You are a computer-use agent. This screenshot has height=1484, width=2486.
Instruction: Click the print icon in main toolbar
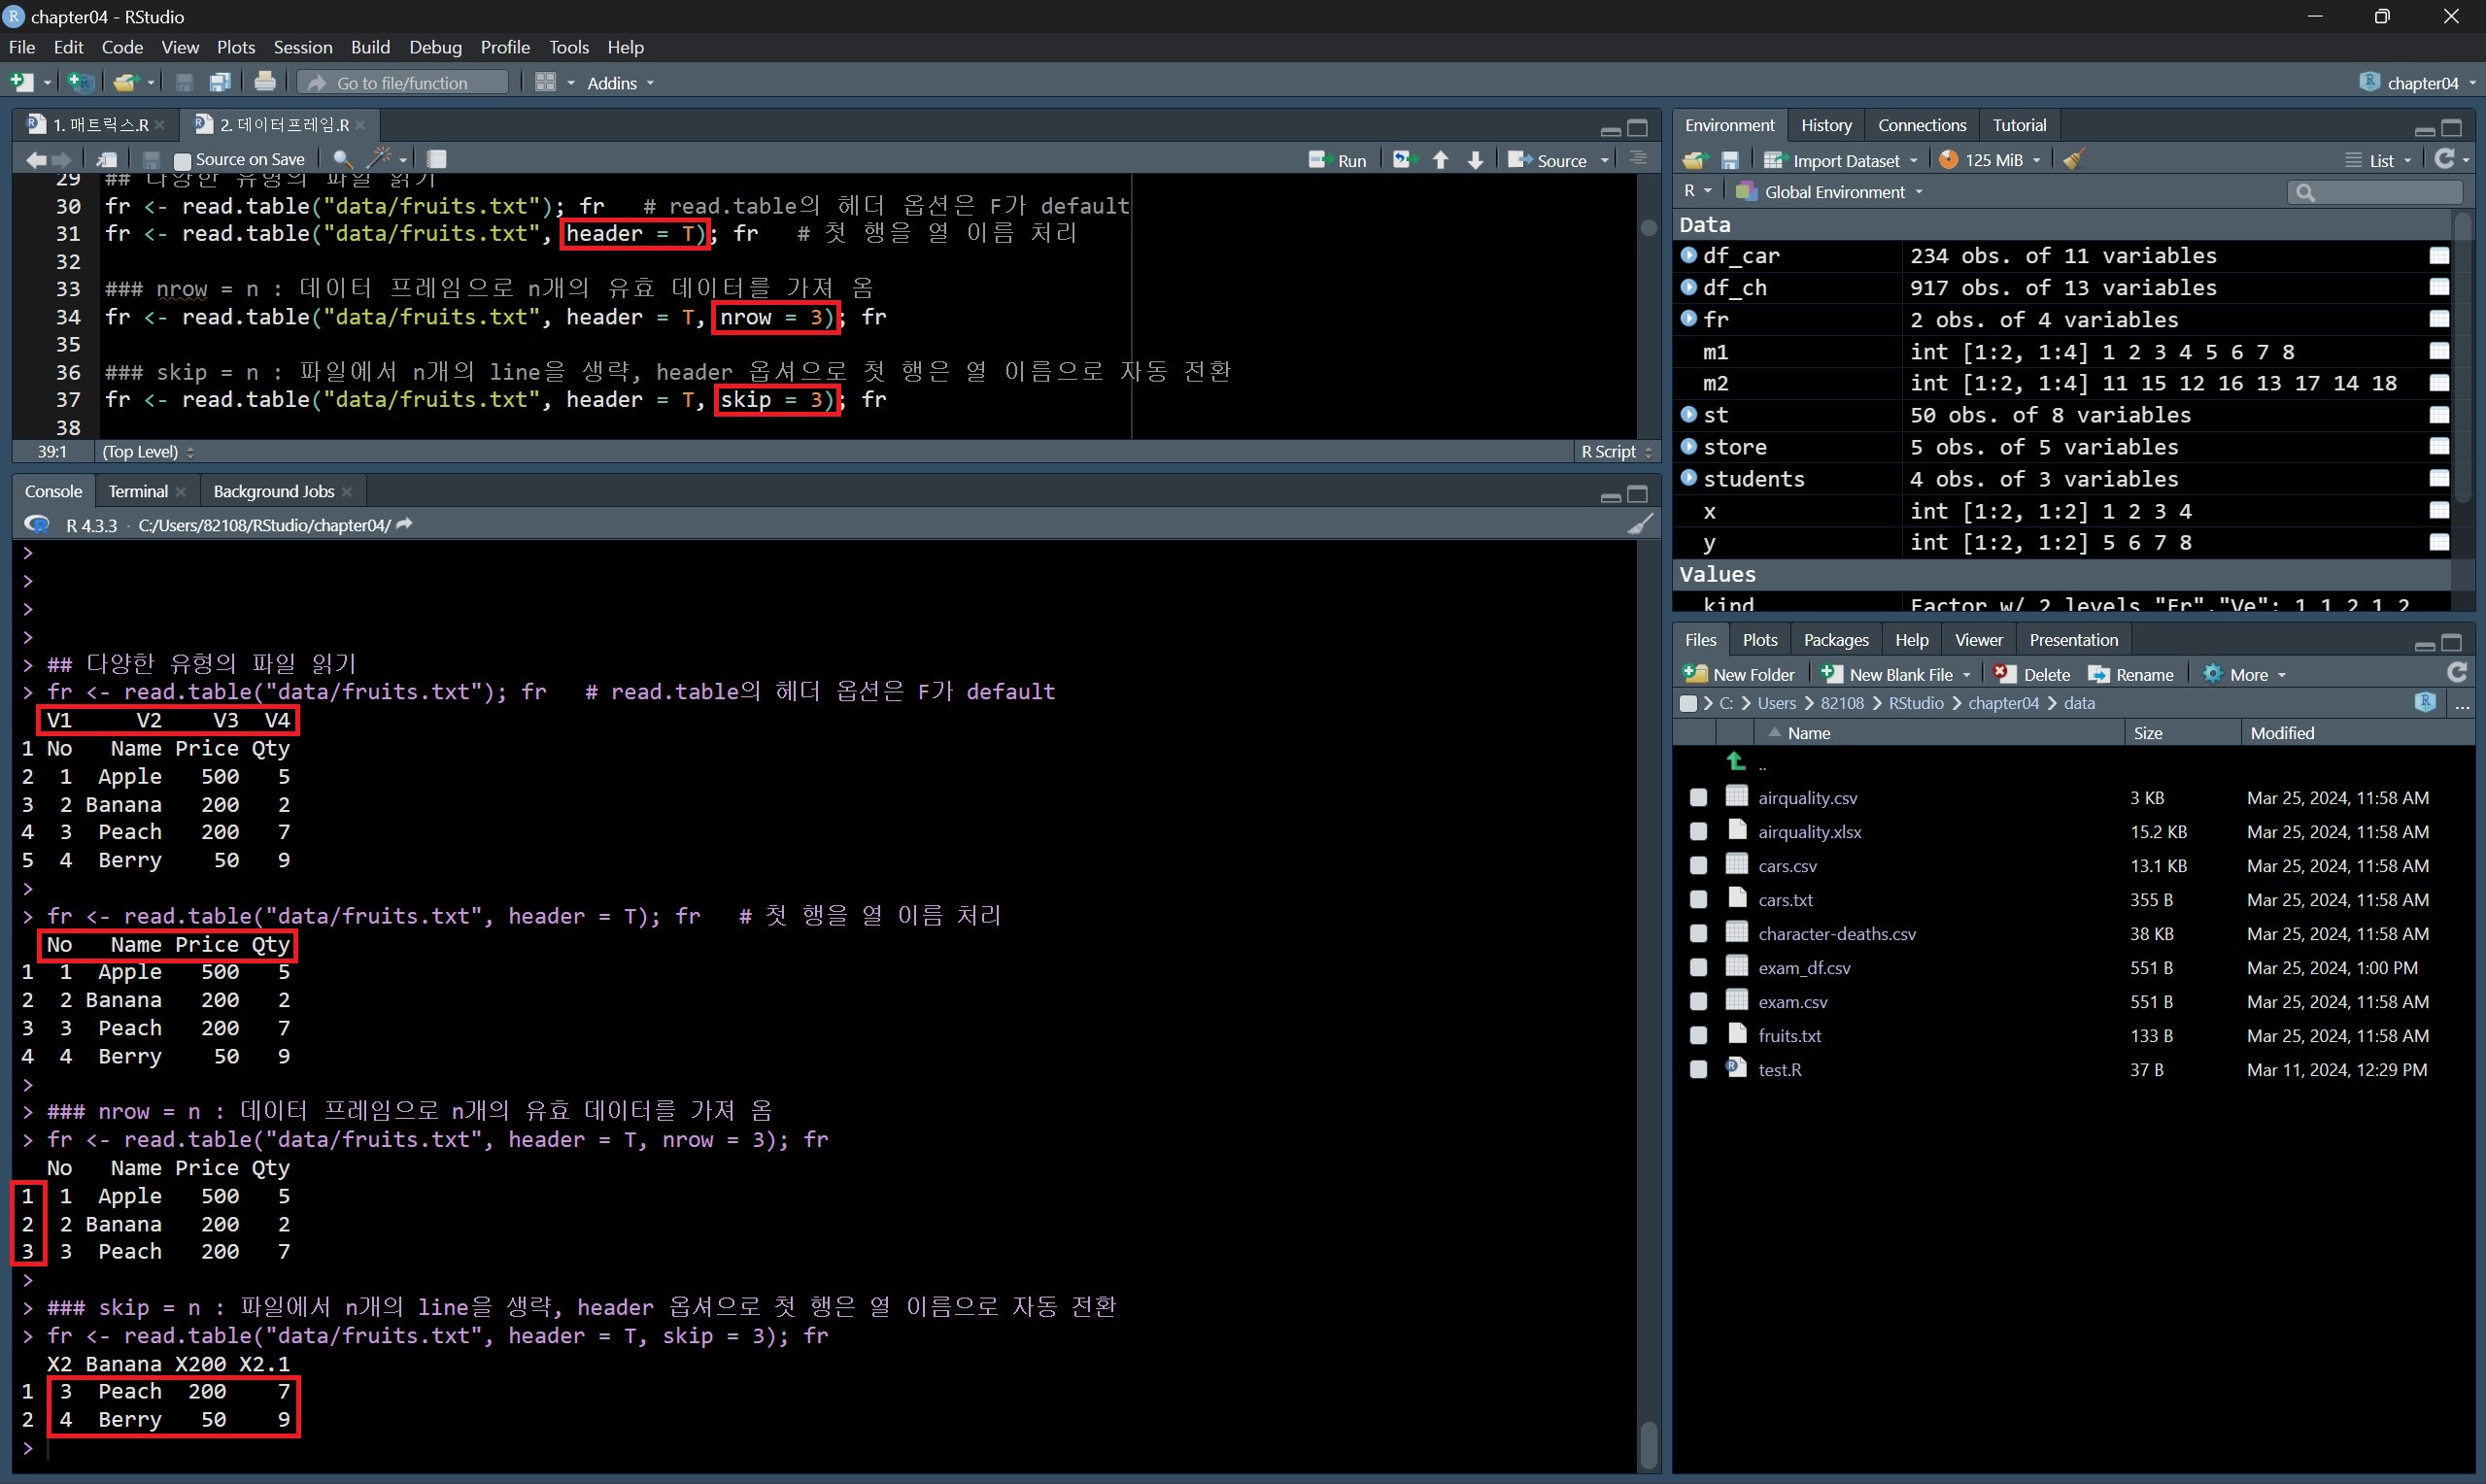pos(265,82)
